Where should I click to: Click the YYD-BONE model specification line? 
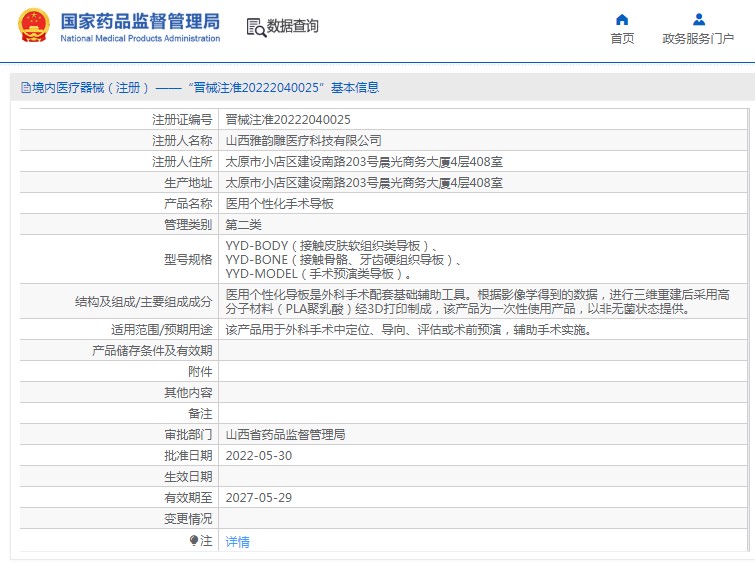coord(343,260)
